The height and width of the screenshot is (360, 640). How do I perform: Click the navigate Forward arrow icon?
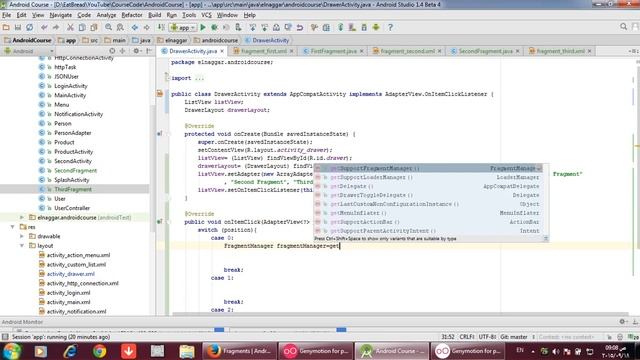click(x=147, y=27)
